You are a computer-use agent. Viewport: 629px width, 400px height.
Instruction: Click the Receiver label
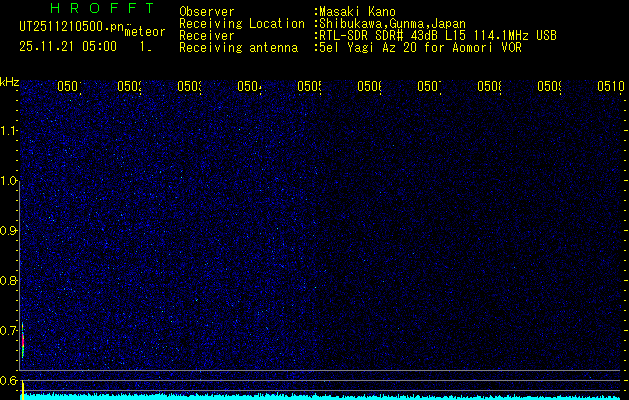click(207, 36)
